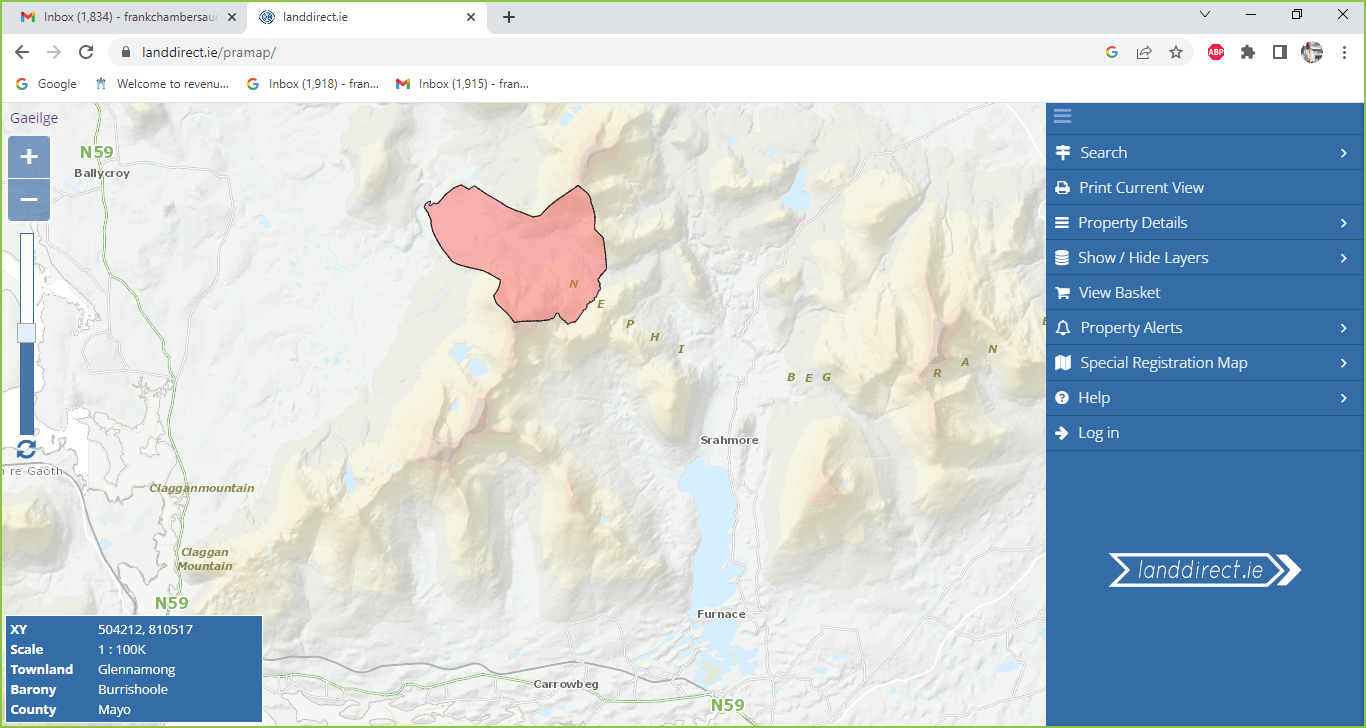Click the printer icon for Print Current View
The image size is (1366, 728).
click(x=1062, y=188)
